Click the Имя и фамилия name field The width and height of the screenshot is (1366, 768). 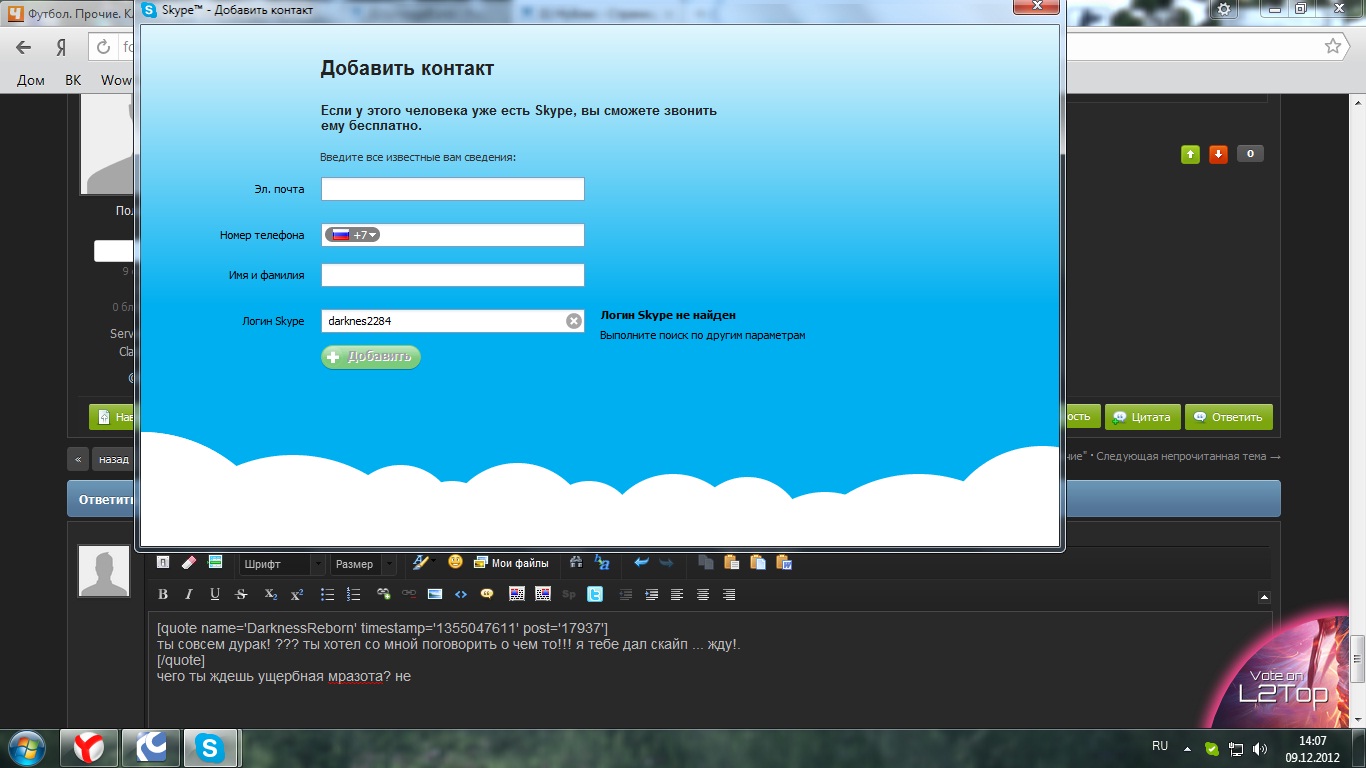pos(453,275)
